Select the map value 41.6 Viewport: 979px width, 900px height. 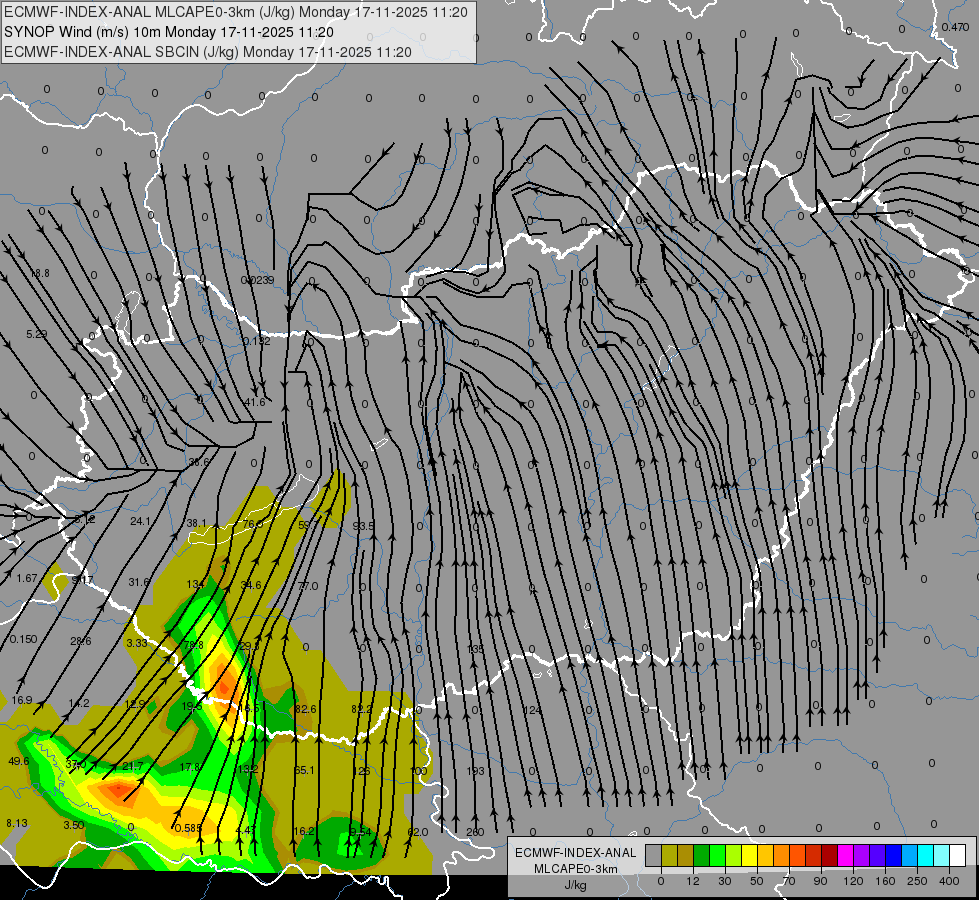pyautogui.click(x=255, y=402)
